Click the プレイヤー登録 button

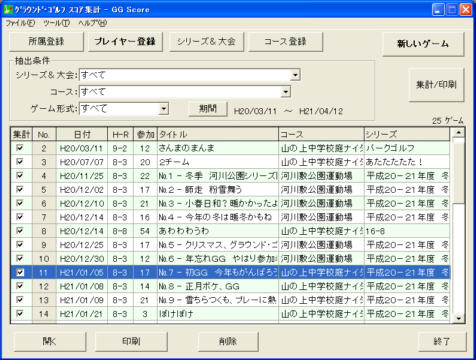click(125, 42)
